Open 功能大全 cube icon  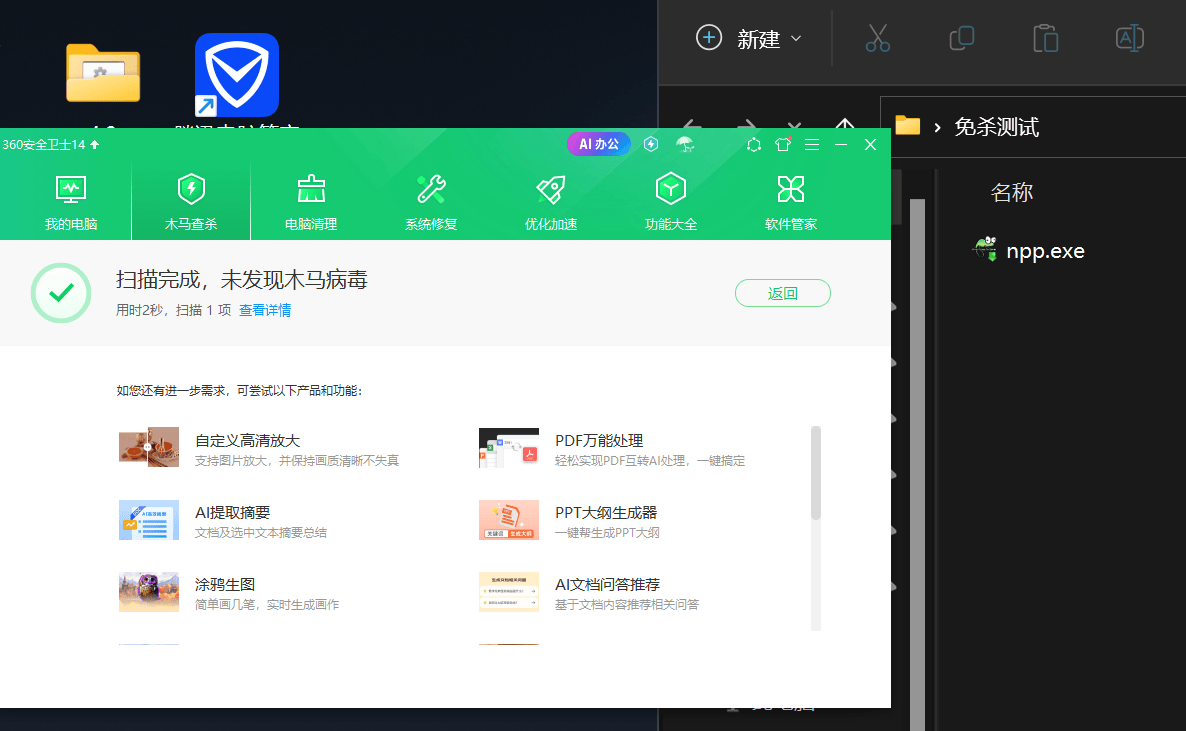tap(671, 189)
